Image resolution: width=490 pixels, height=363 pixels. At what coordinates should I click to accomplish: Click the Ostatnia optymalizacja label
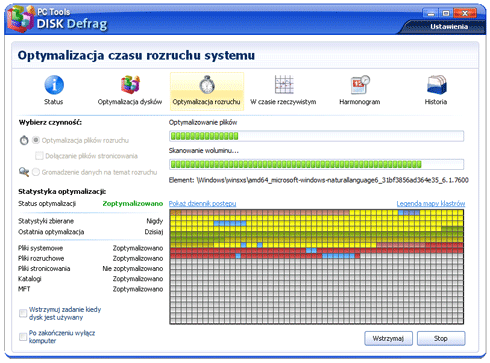point(51,232)
